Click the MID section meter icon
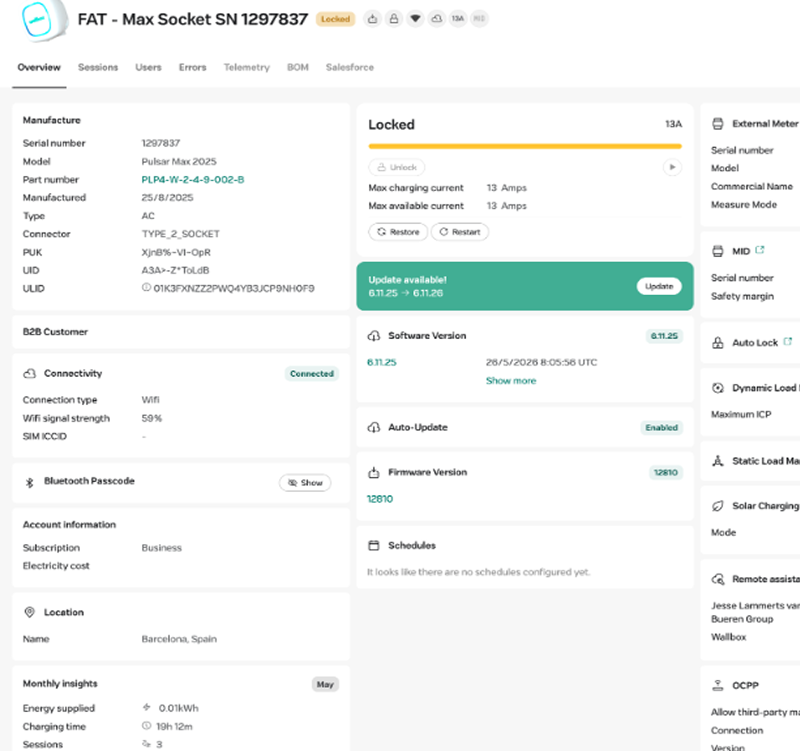 718,251
